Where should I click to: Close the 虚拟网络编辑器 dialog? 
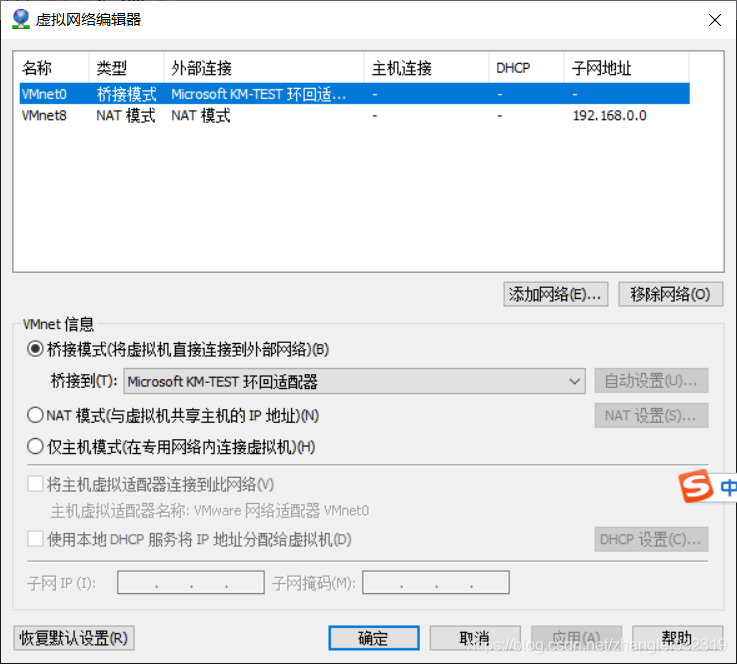714,20
